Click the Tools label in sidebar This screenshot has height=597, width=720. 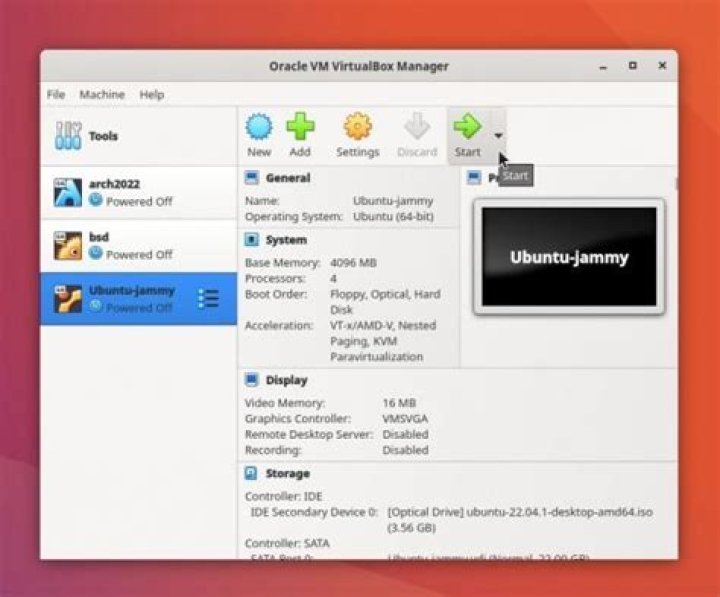(103, 136)
